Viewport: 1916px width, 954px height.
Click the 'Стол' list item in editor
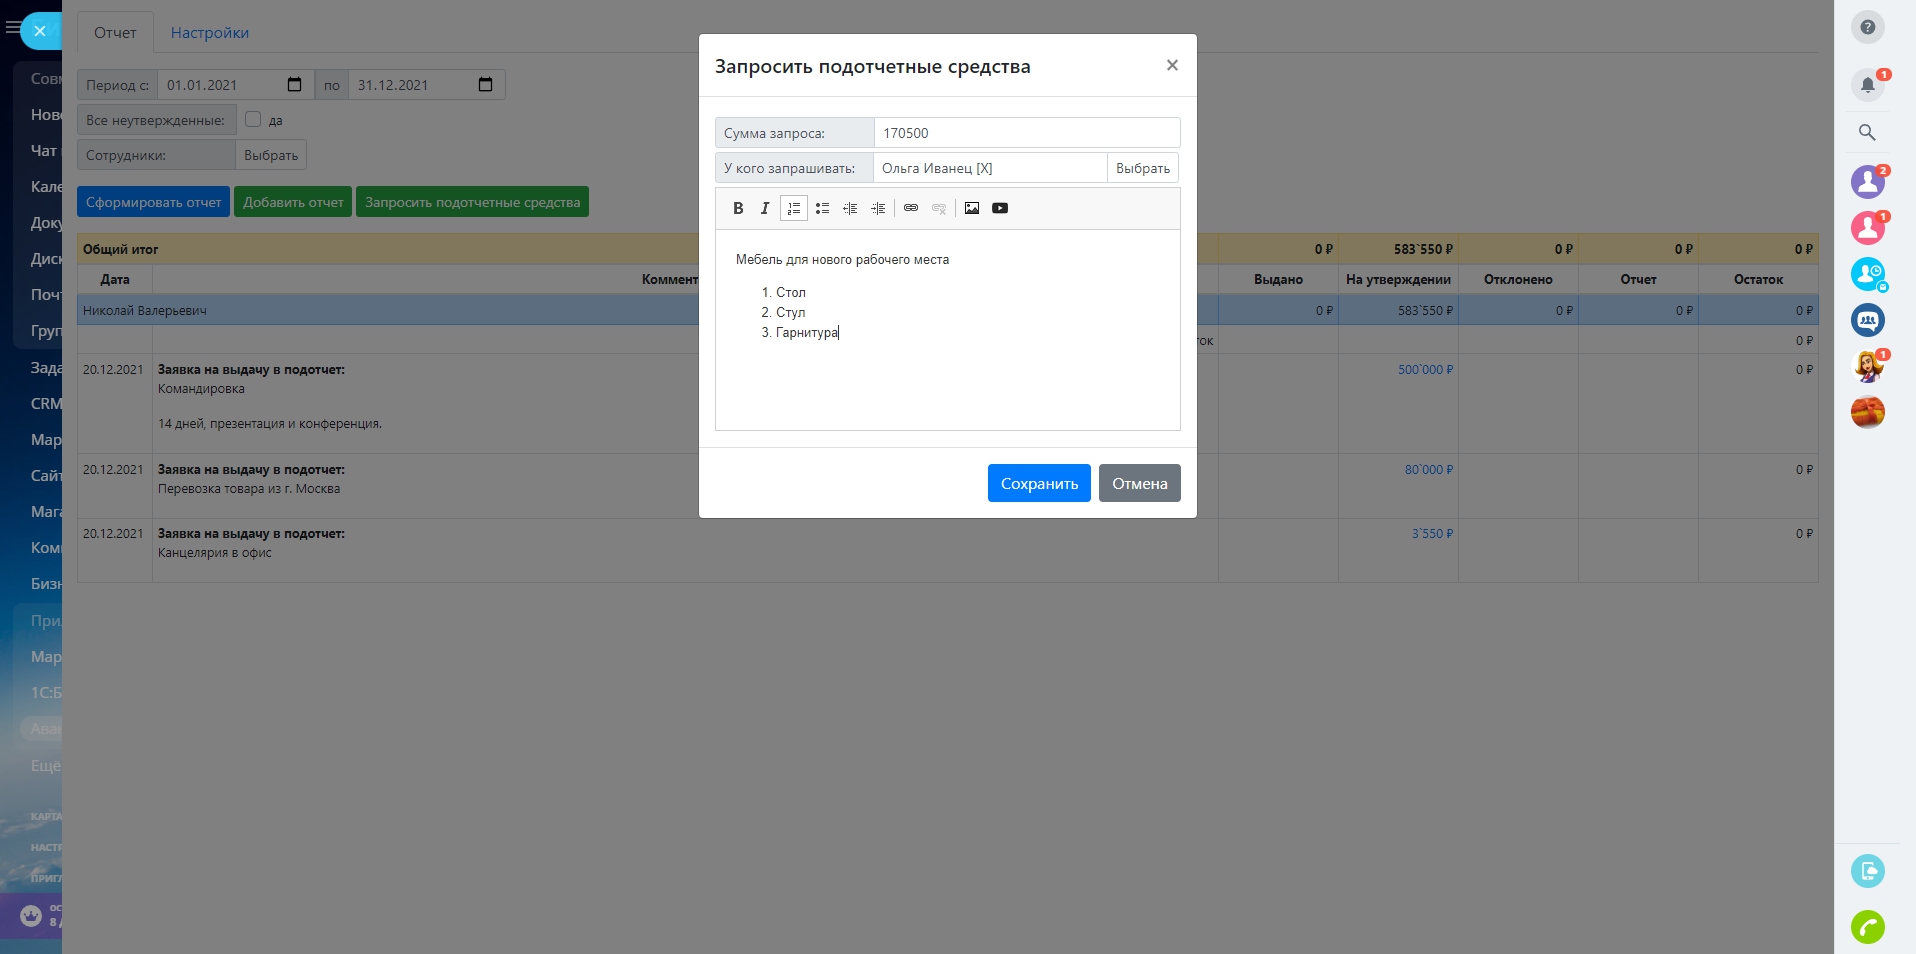[791, 292]
